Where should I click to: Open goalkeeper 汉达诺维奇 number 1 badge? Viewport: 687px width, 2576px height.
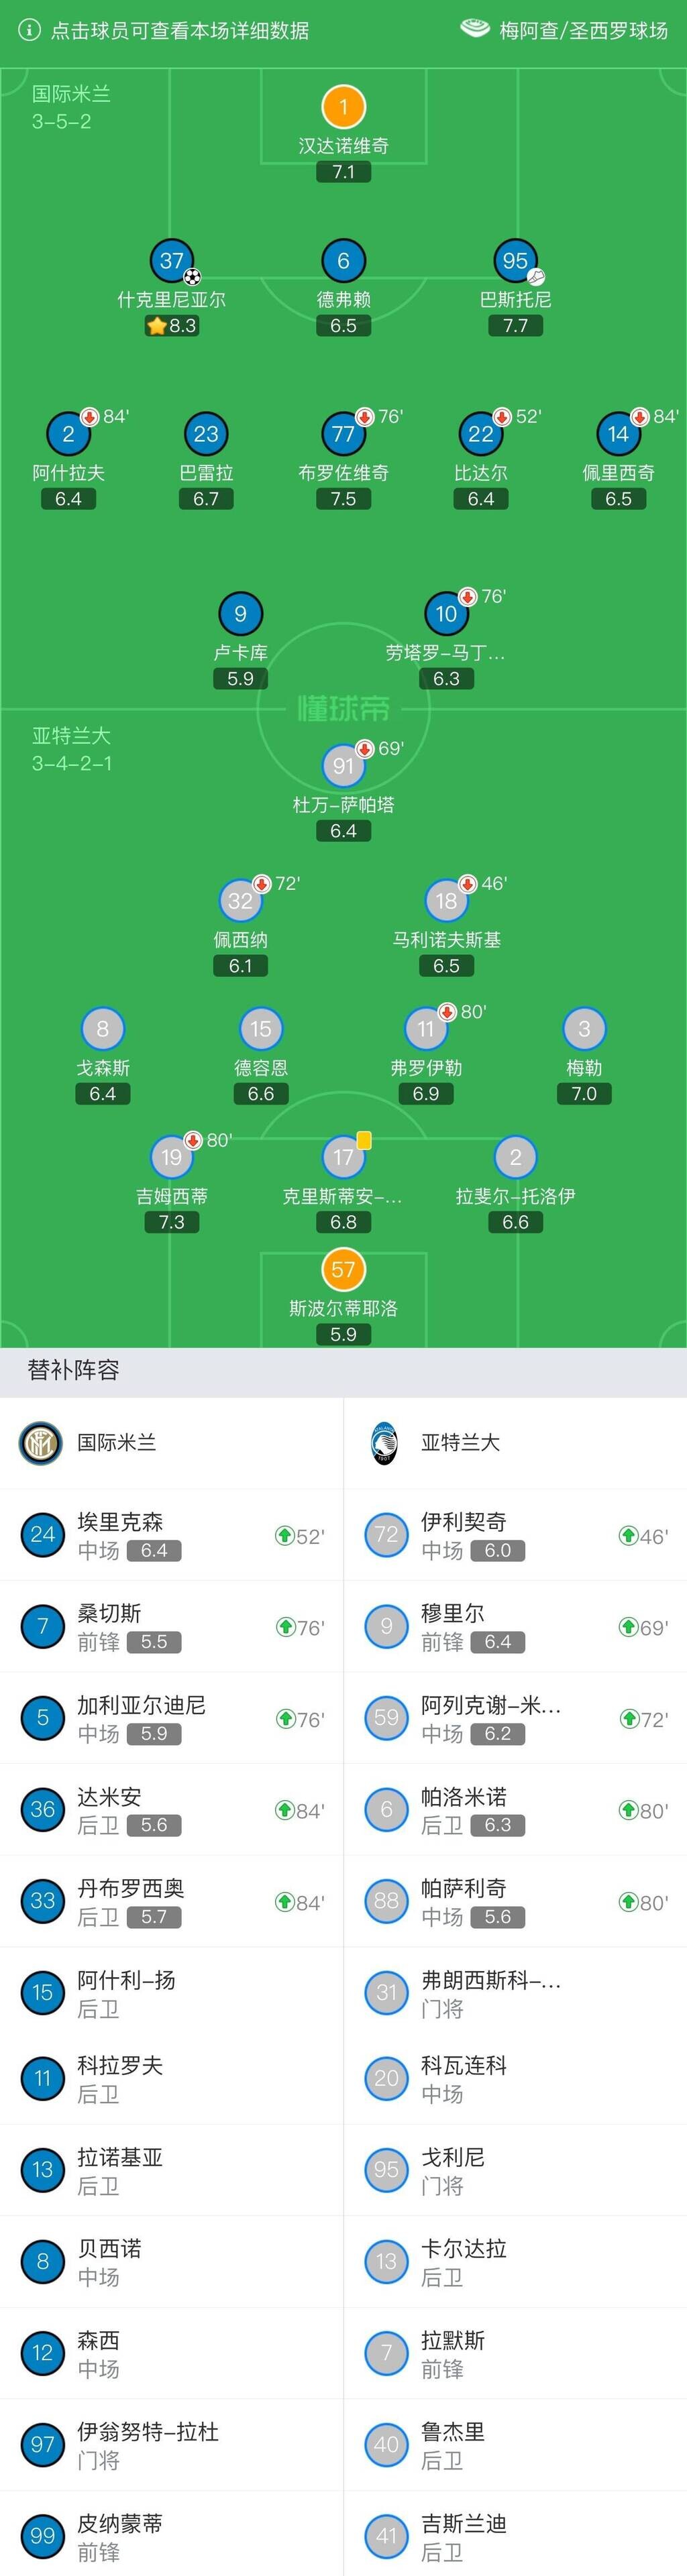click(x=343, y=106)
